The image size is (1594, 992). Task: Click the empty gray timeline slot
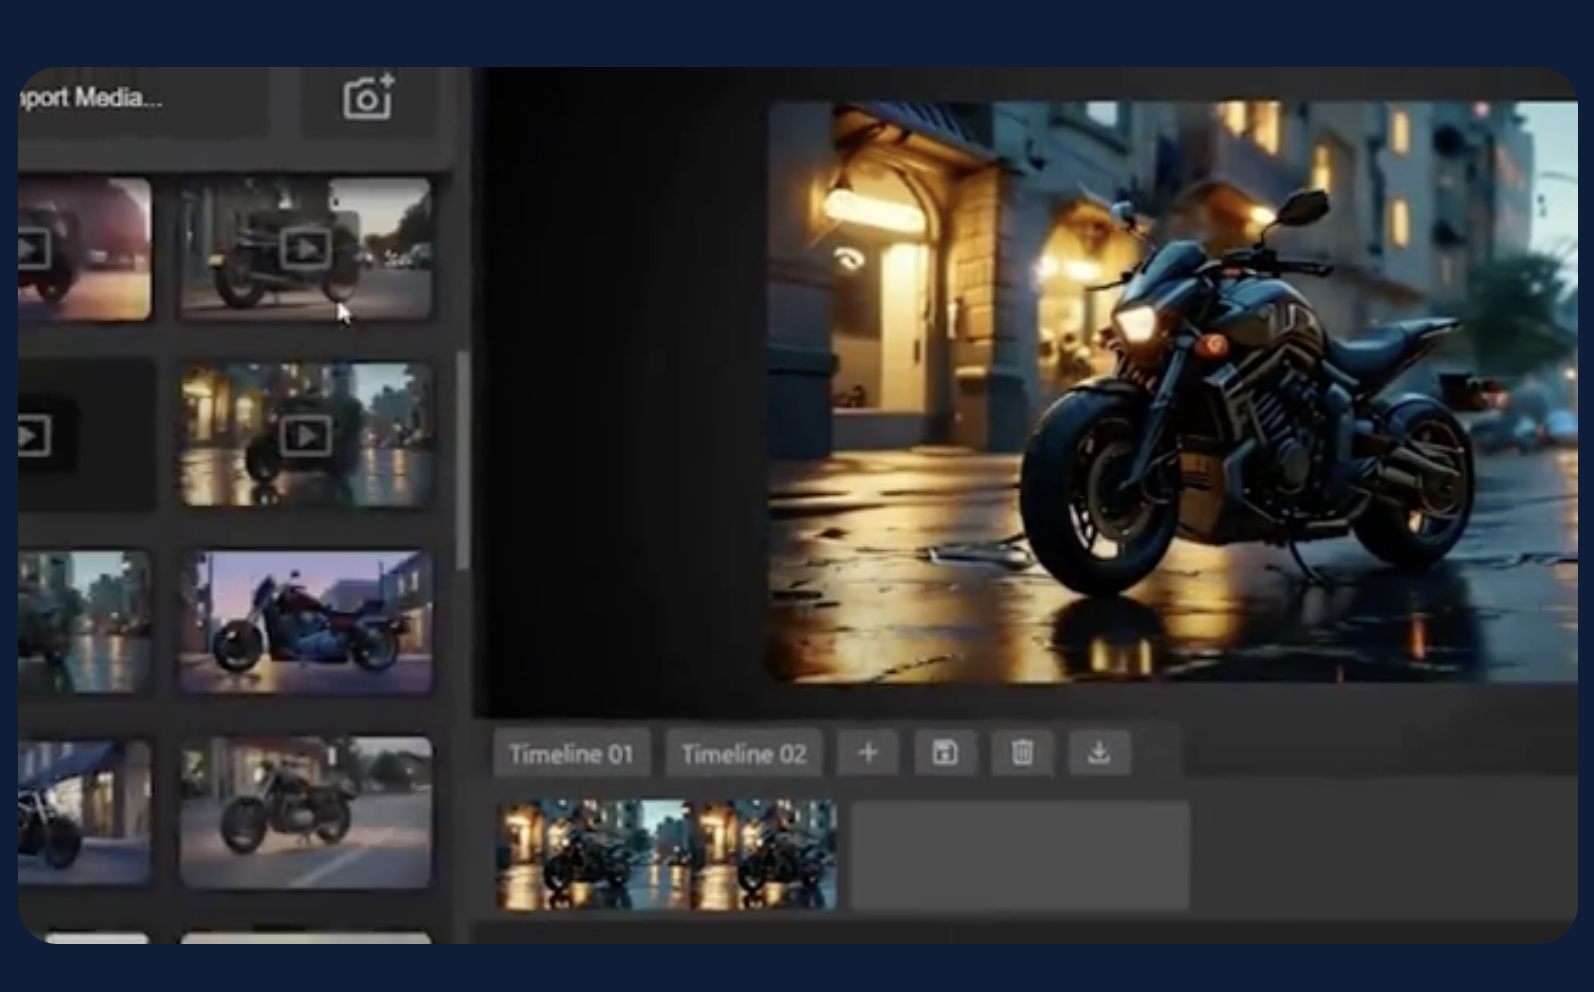pos(1020,855)
